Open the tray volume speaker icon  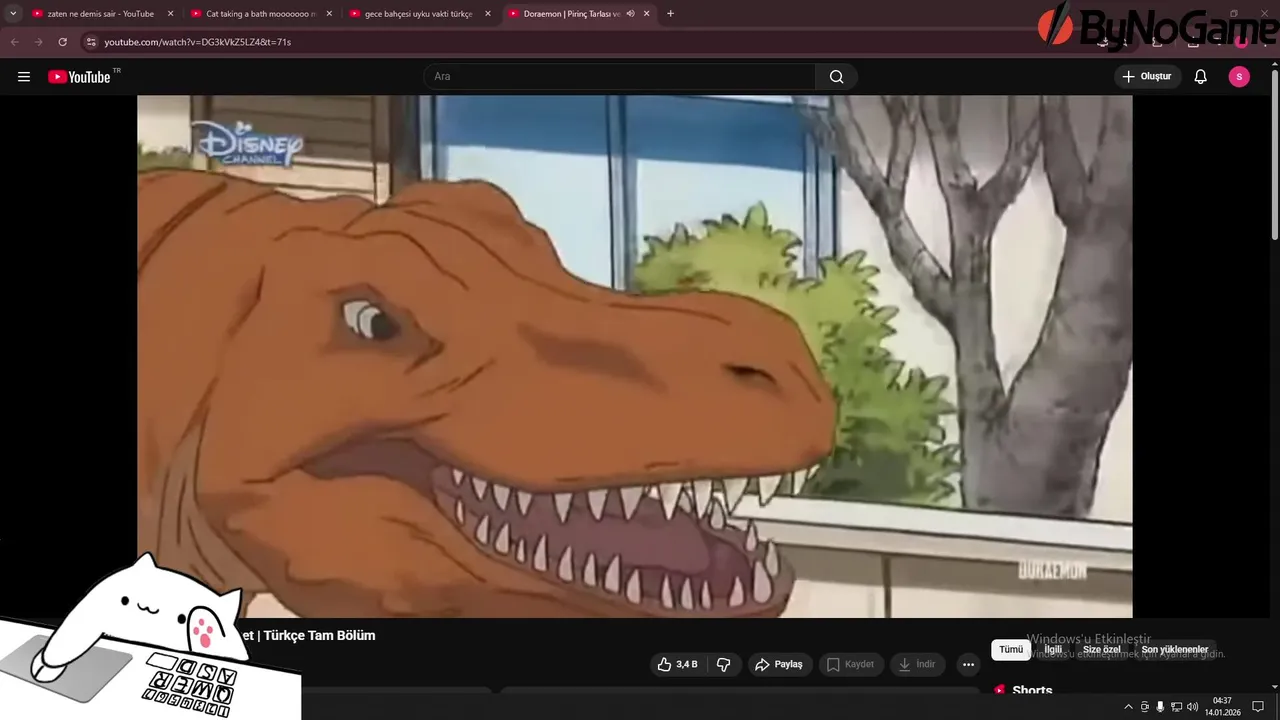(x=1192, y=707)
